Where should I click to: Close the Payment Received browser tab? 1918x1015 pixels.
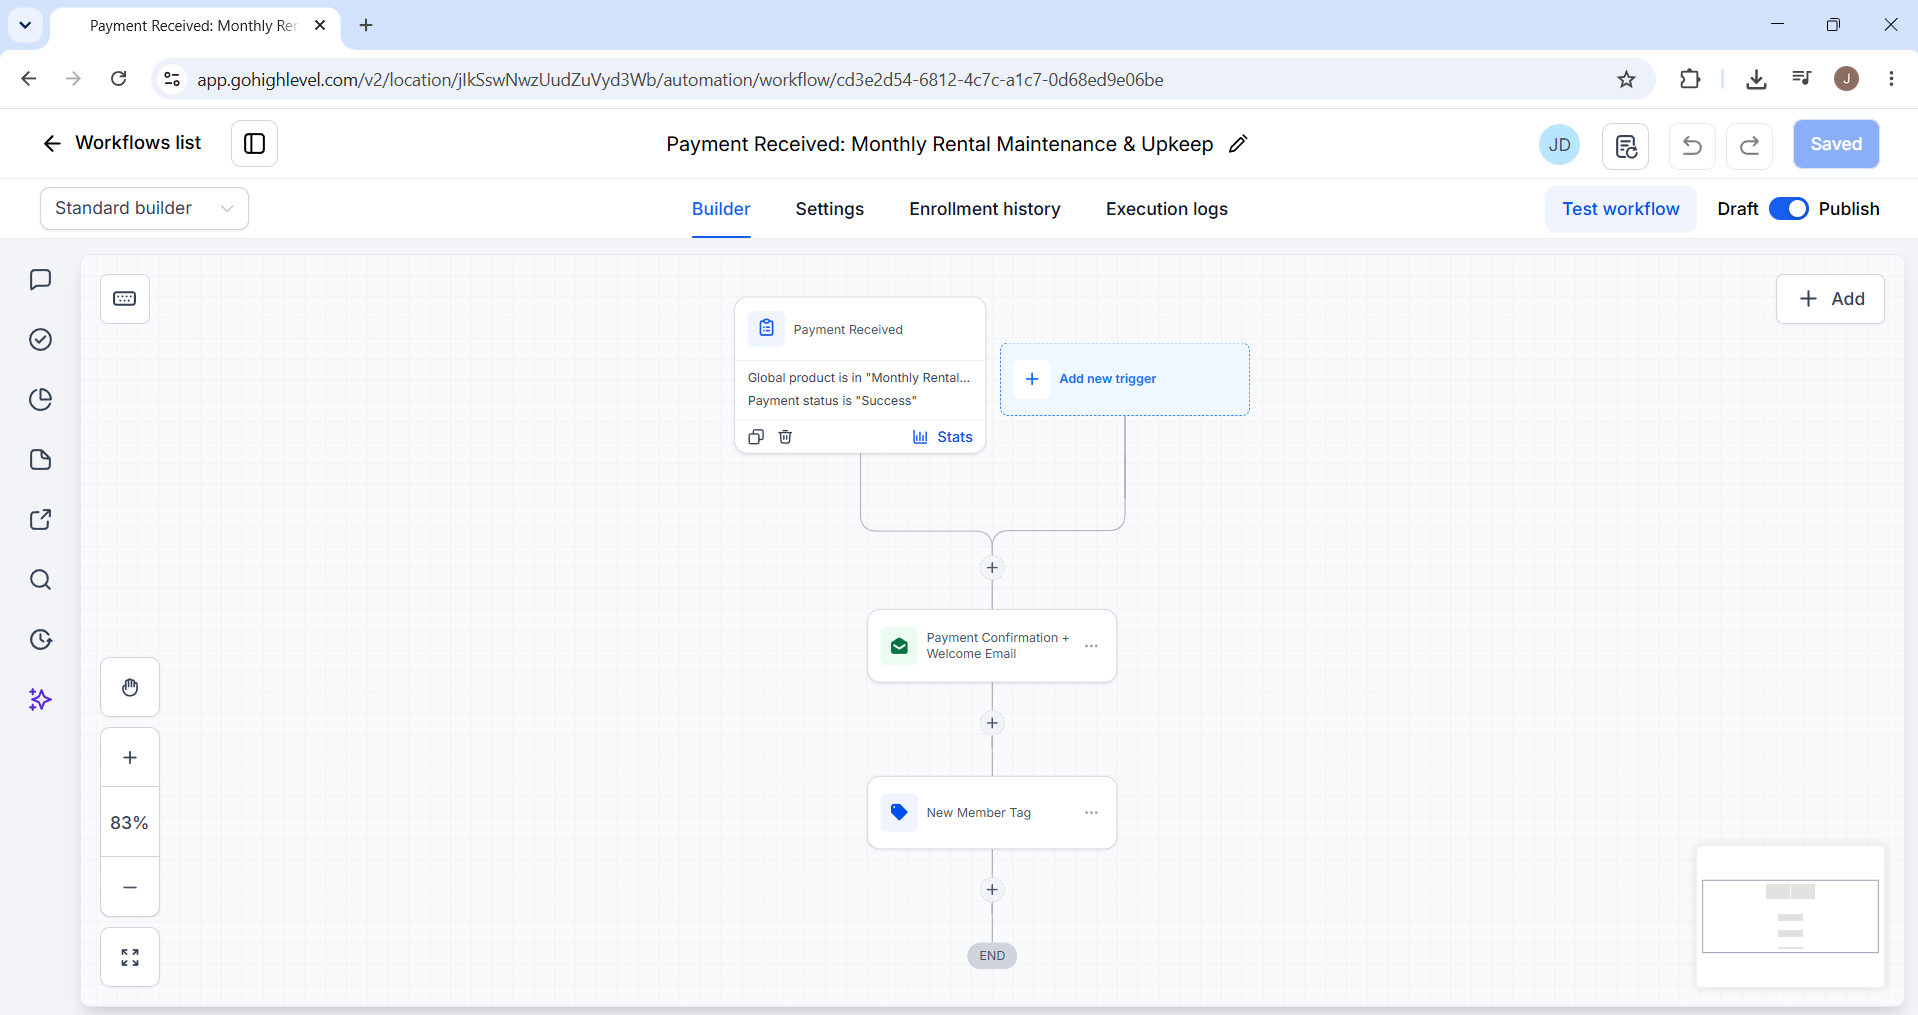point(320,25)
